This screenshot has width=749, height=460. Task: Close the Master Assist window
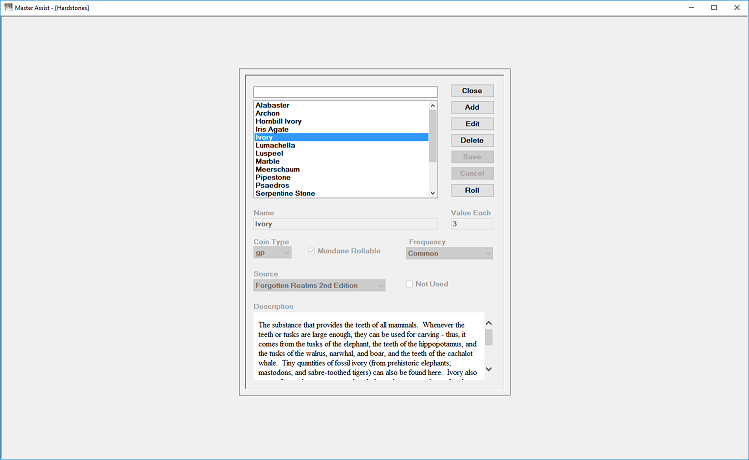click(x=737, y=8)
